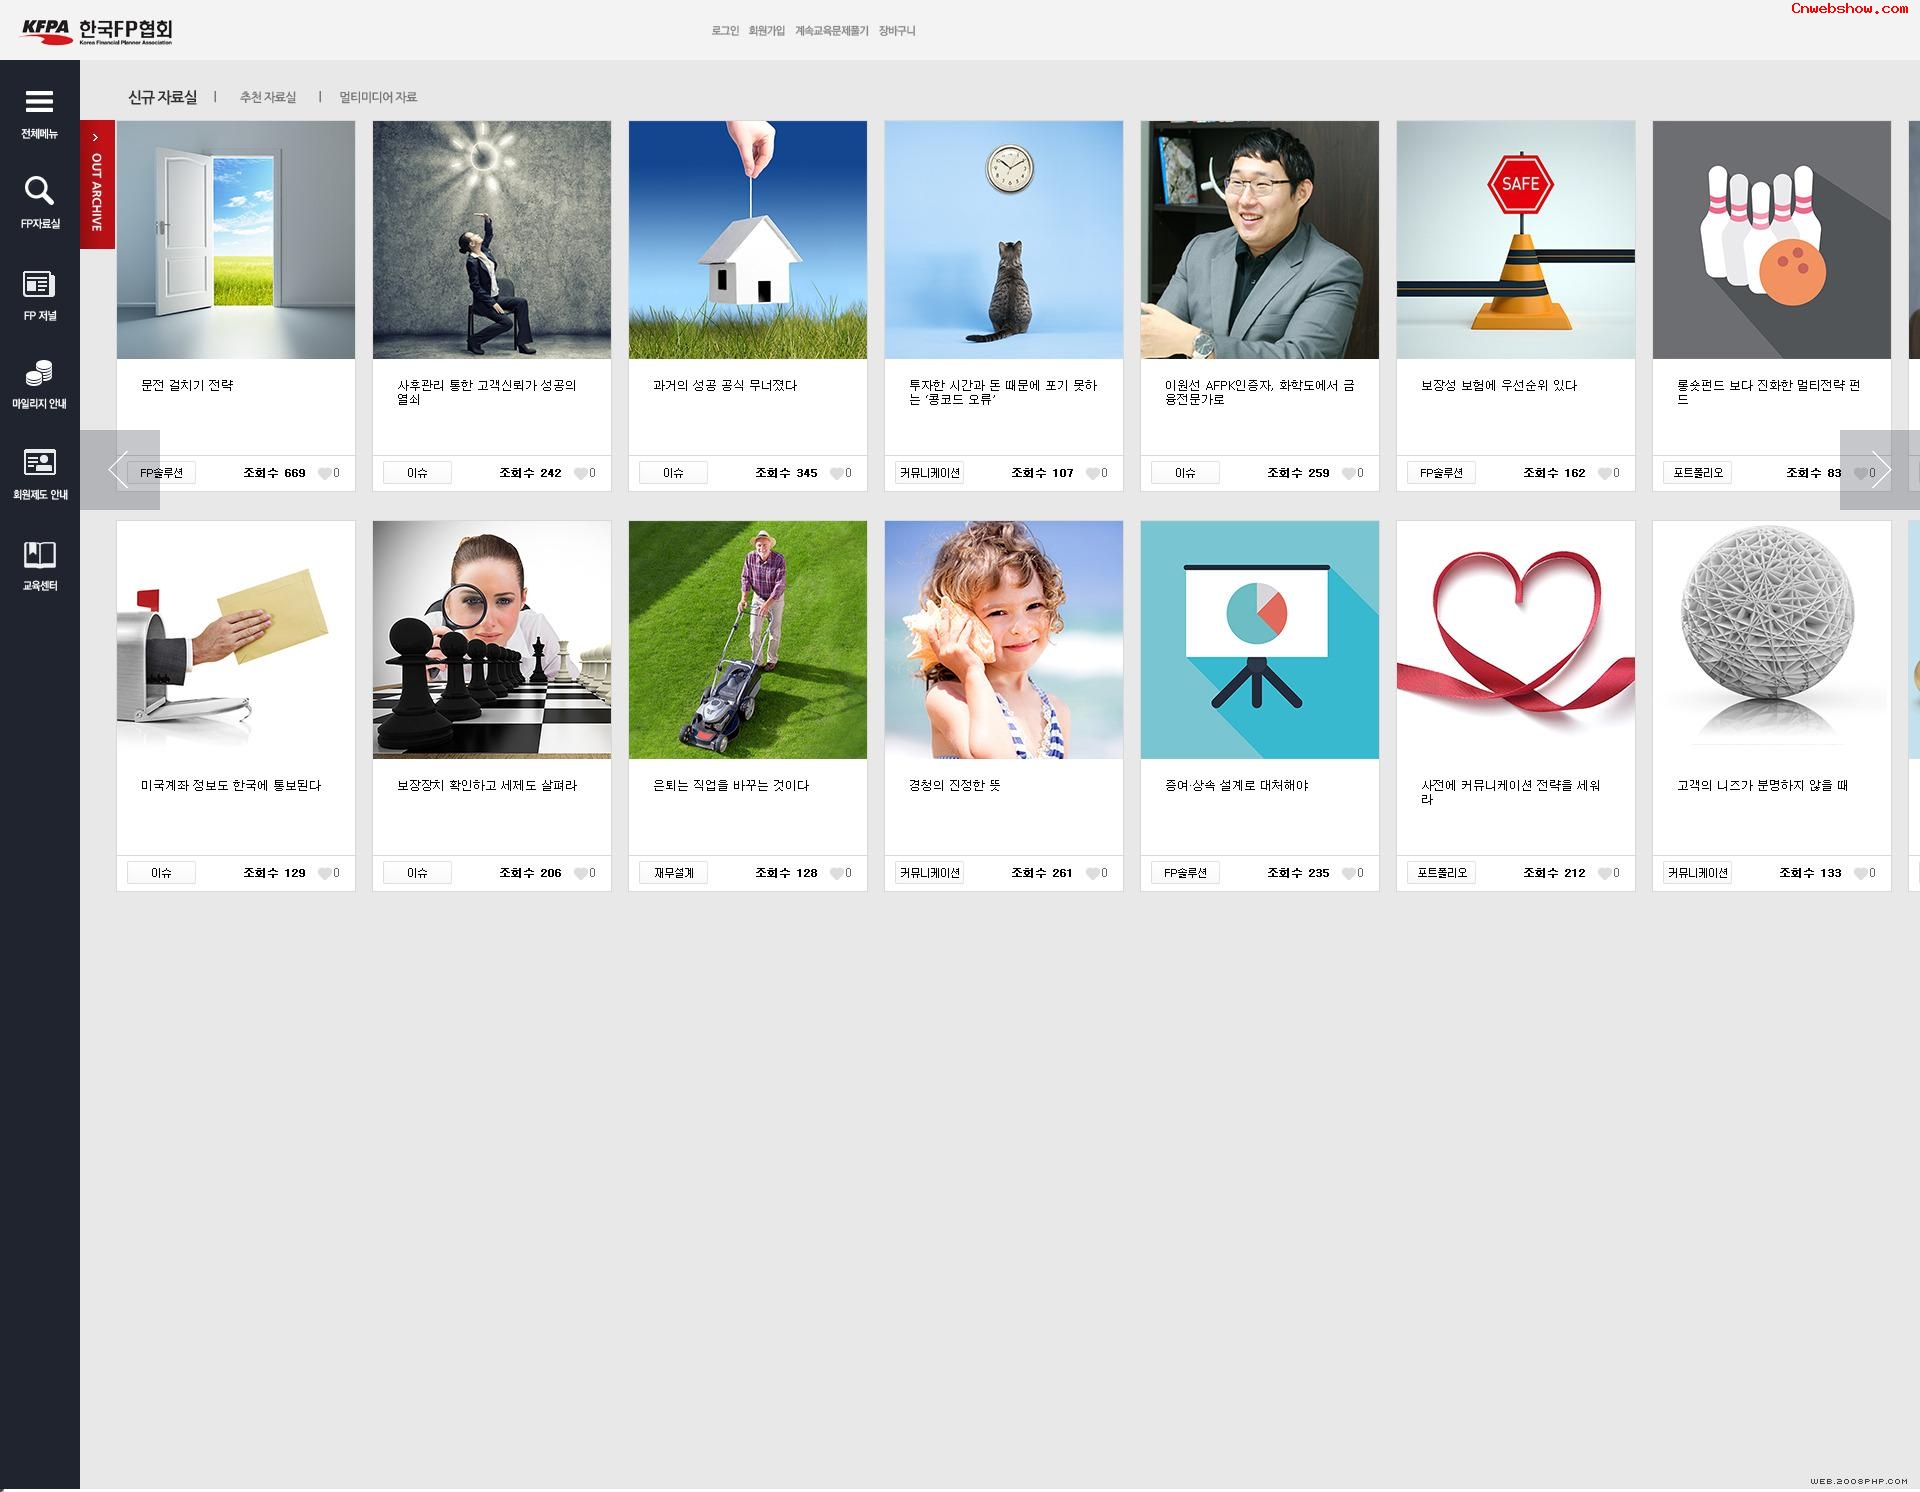The width and height of the screenshot is (1920, 1492).
Task: Open the pie chart presentation thumbnail
Action: pyautogui.click(x=1260, y=640)
